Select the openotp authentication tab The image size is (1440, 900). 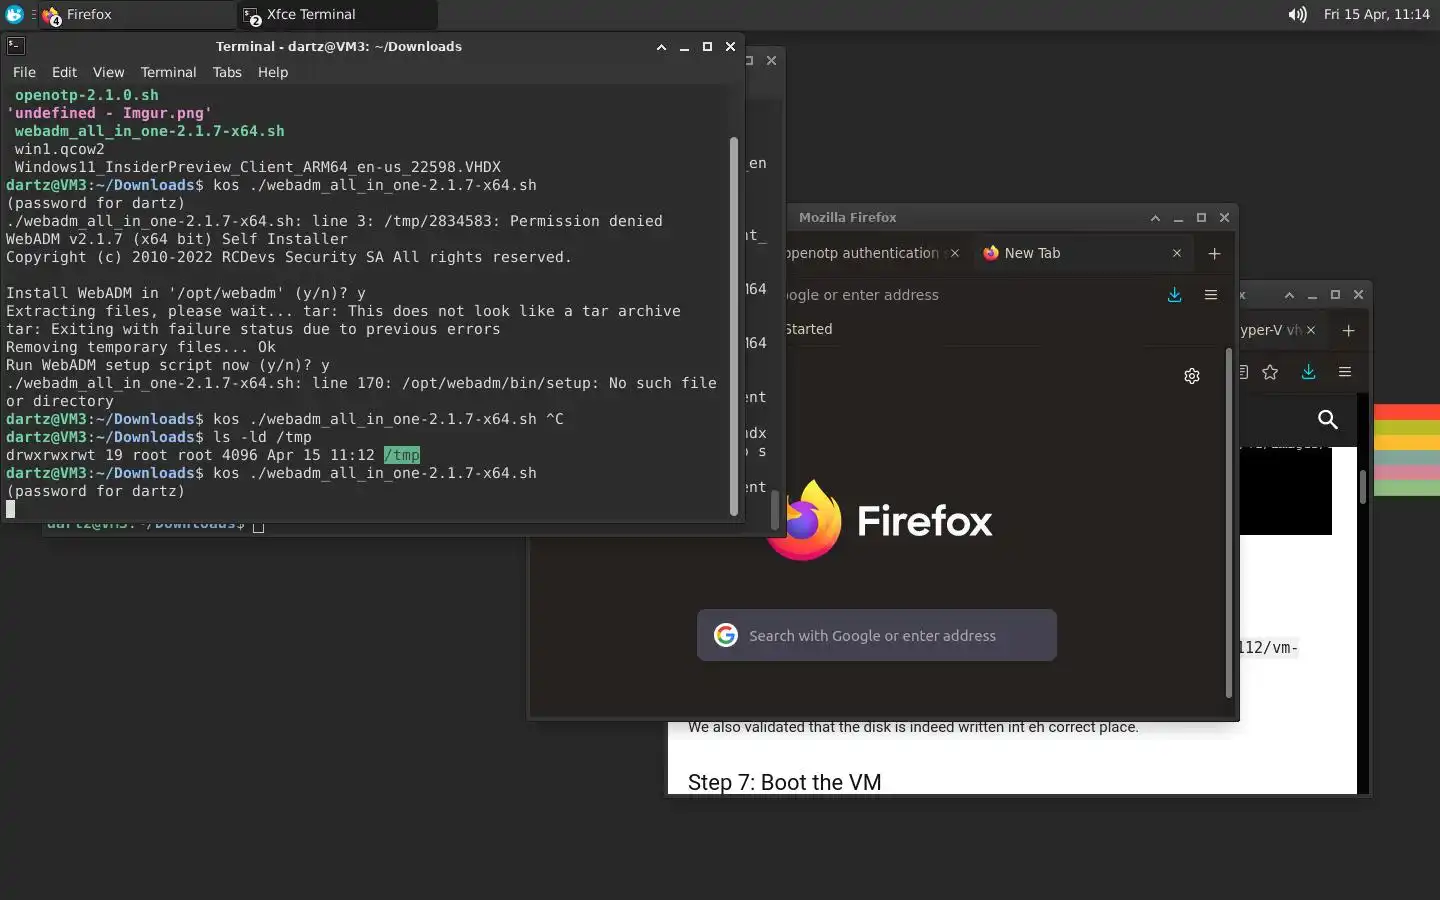click(x=861, y=253)
